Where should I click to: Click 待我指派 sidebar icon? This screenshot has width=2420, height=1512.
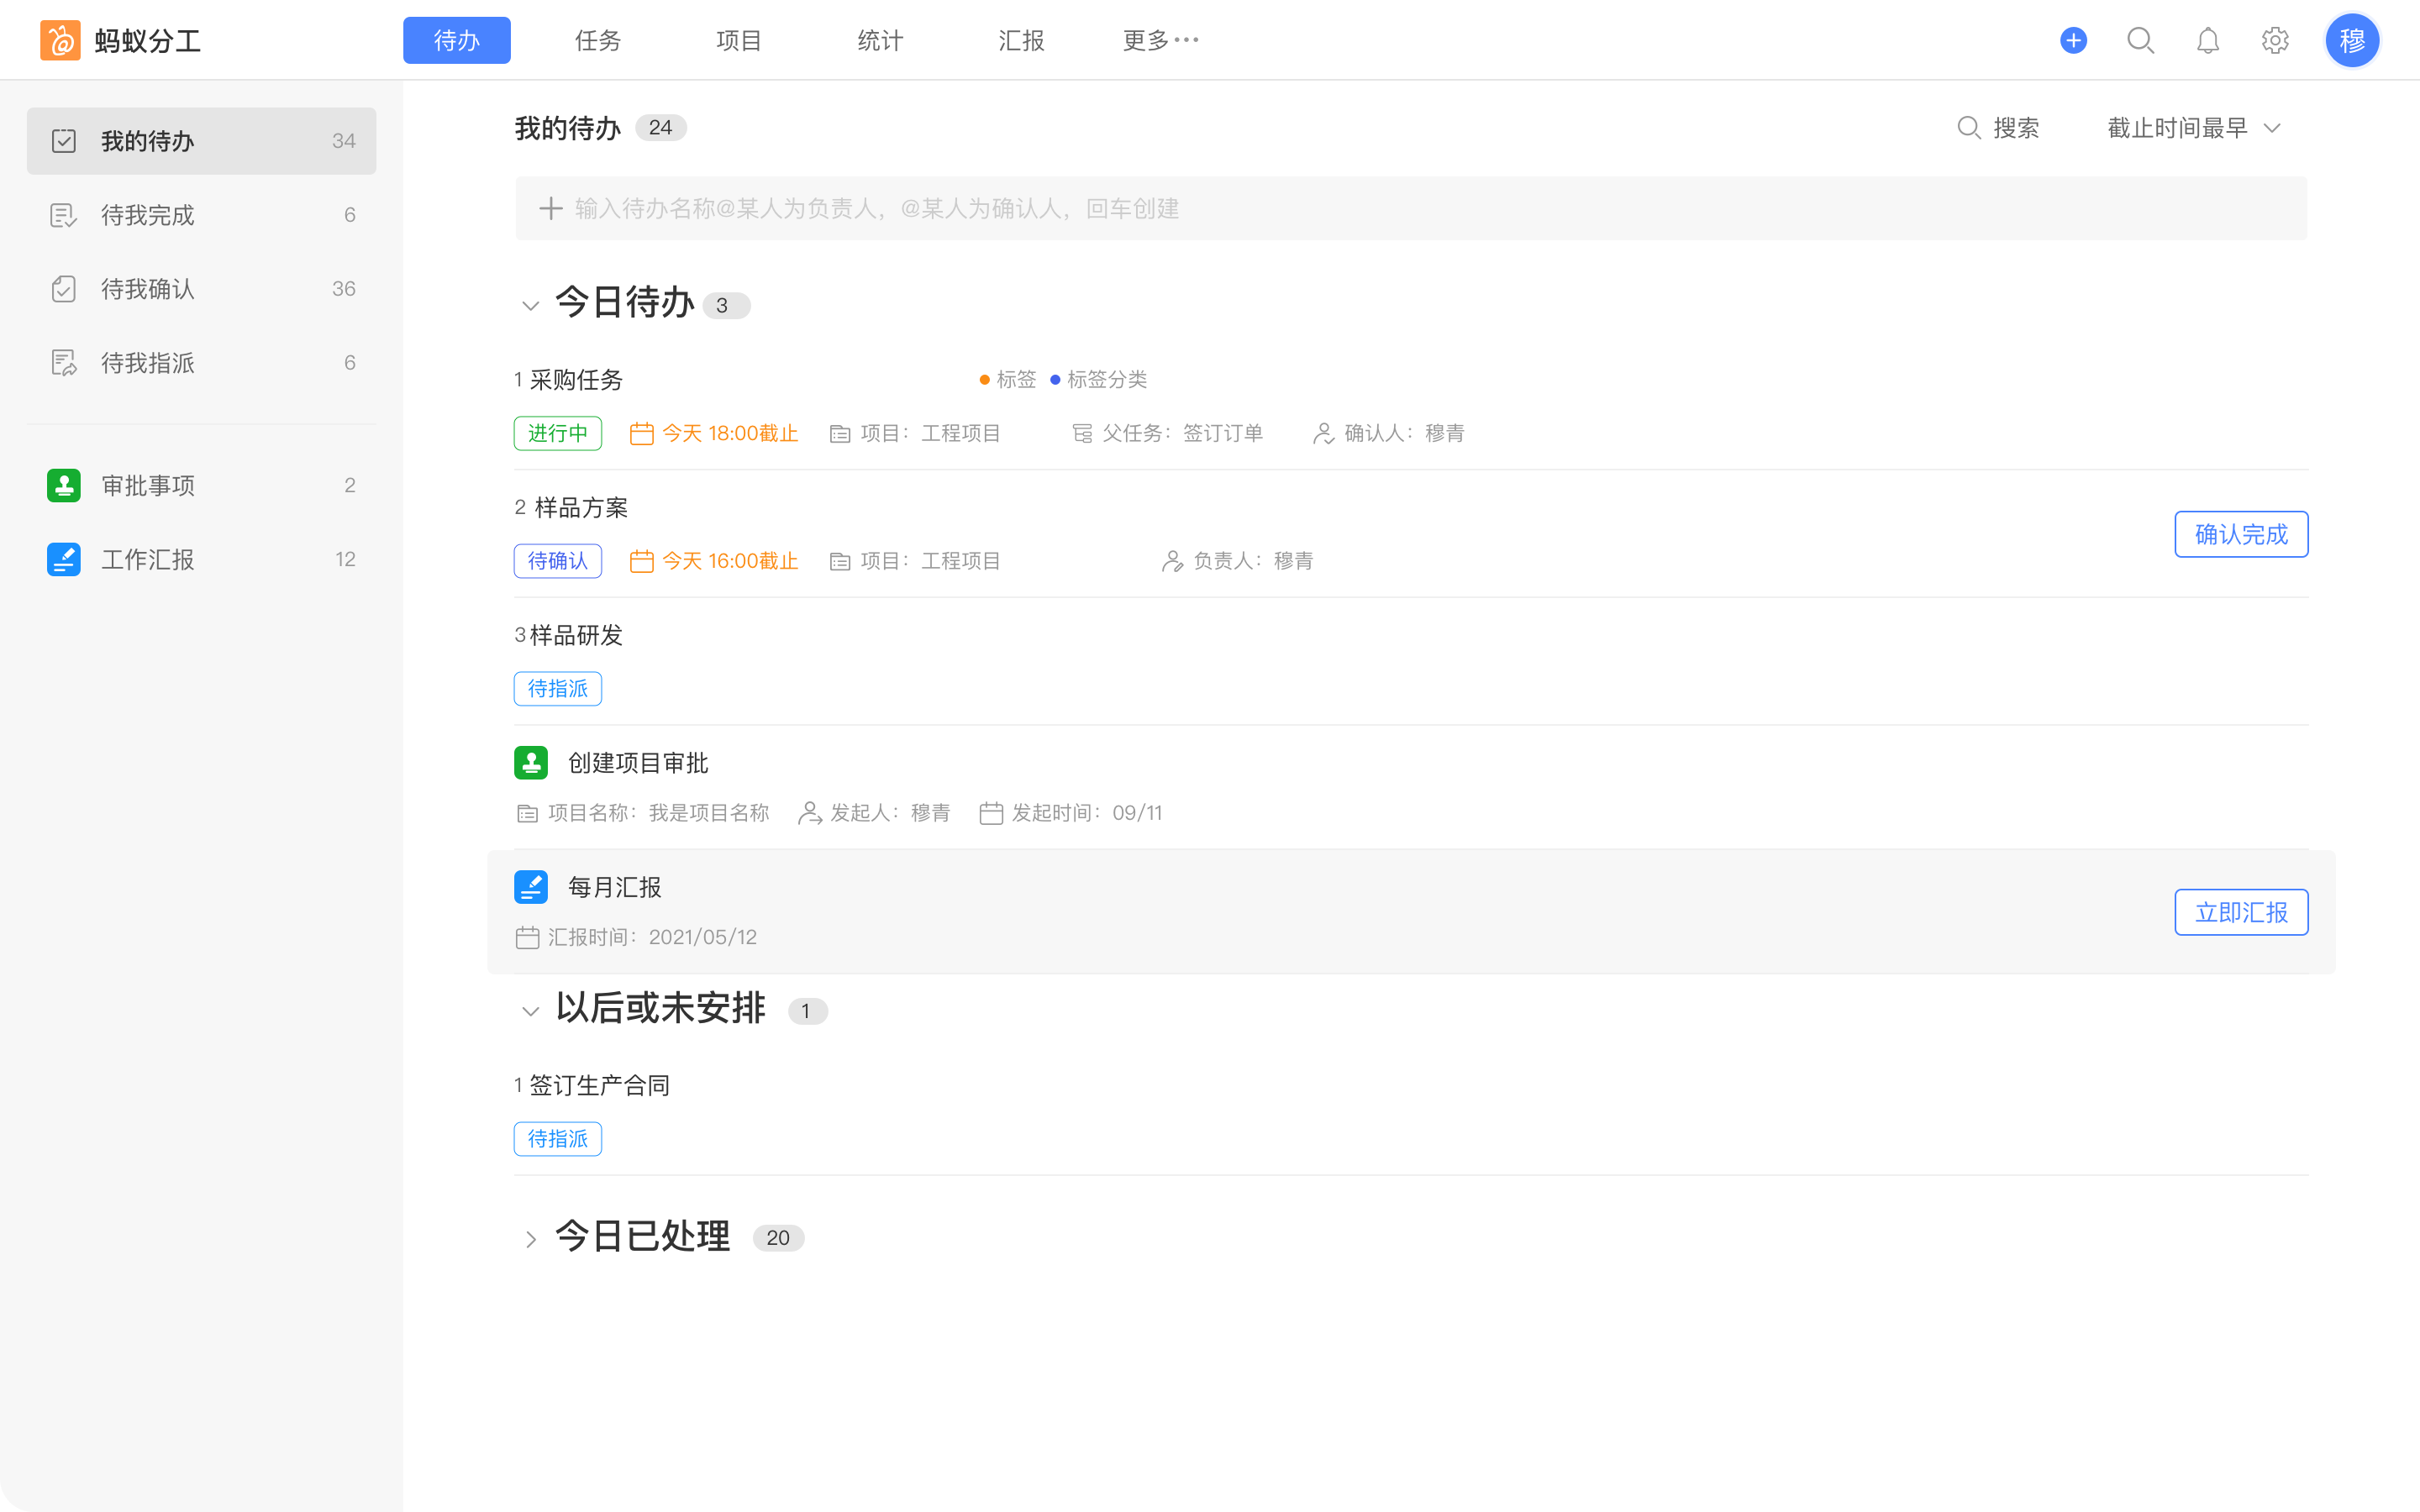click(64, 363)
